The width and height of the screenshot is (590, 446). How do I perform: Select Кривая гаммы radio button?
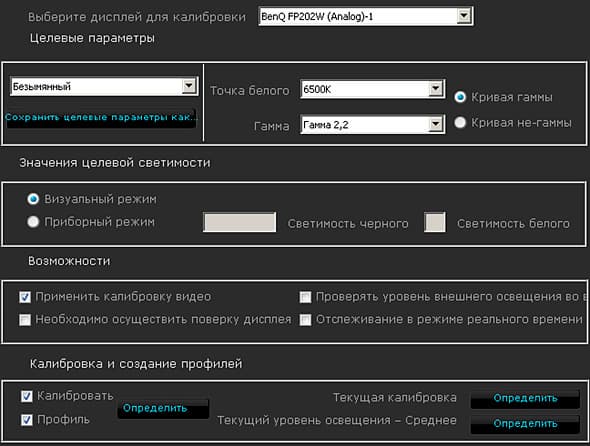pos(460,97)
